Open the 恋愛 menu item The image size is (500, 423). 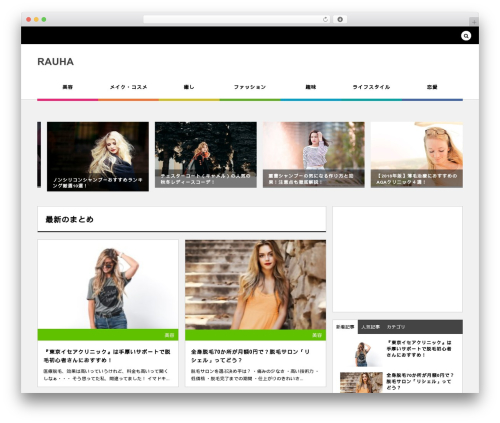tap(432, 87)
